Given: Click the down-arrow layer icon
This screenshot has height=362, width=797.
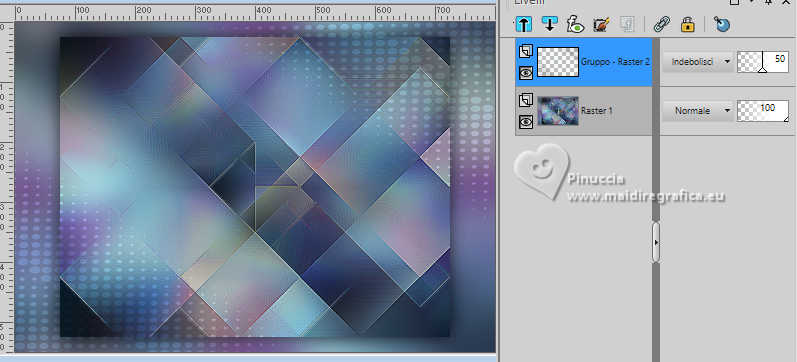Looking at the screenshot, I should click(549, 24).
